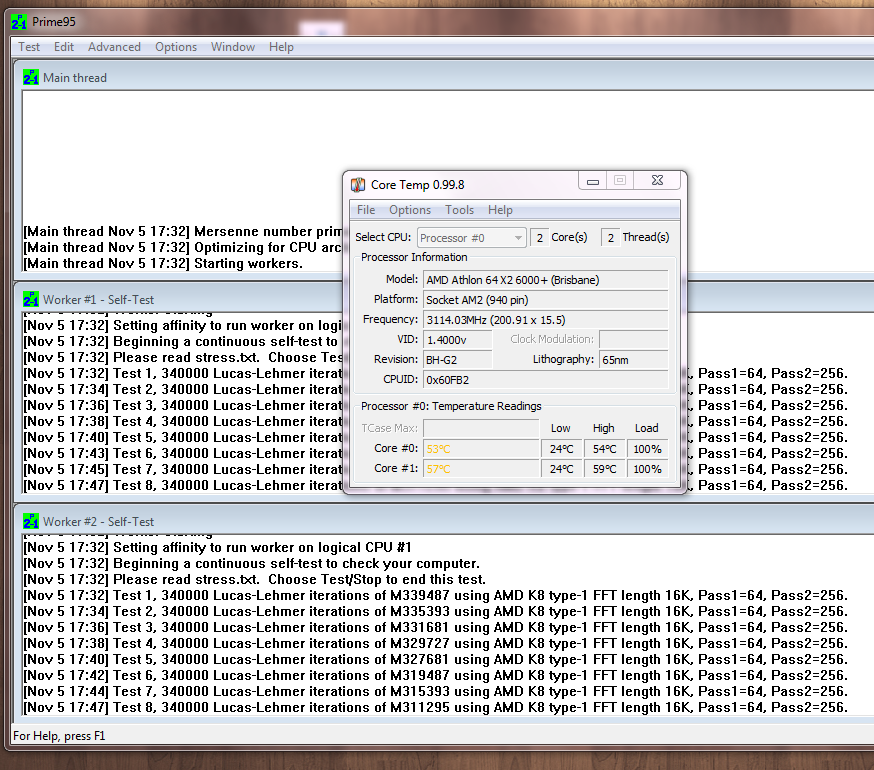Click the Core #0 temperature 53°C
Image resolution: width=874 pixels, height=770 pixels.
click(x=482, y=449)
